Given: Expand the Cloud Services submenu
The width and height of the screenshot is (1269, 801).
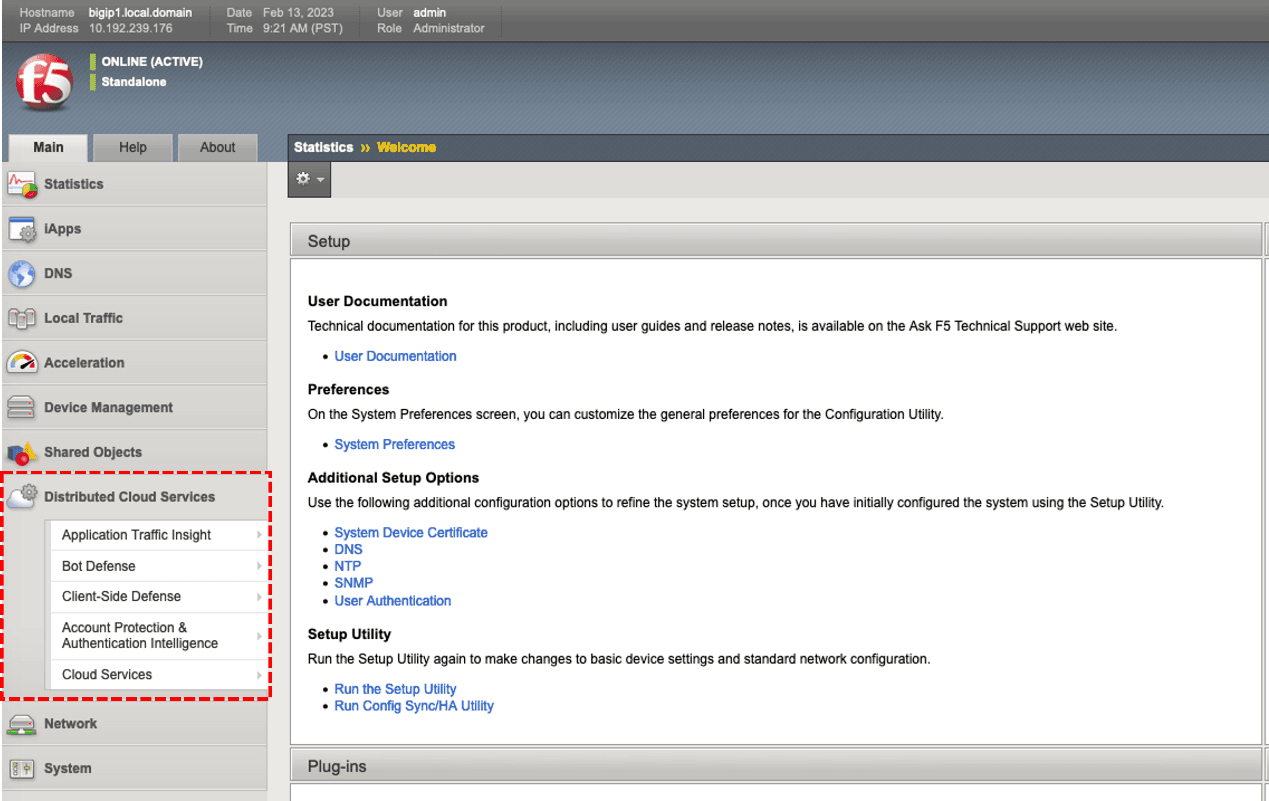Looking at the screenshot, I should [259, 675].
